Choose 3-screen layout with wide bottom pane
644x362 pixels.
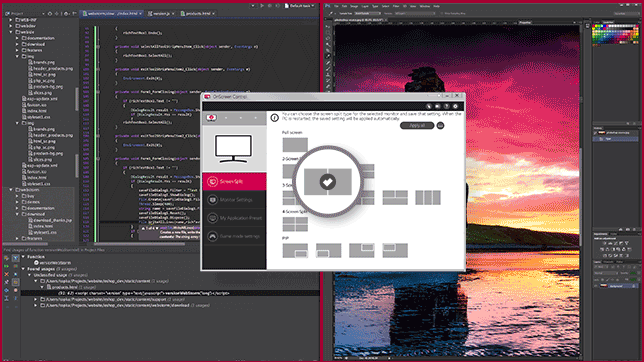(x=395, y=198)
